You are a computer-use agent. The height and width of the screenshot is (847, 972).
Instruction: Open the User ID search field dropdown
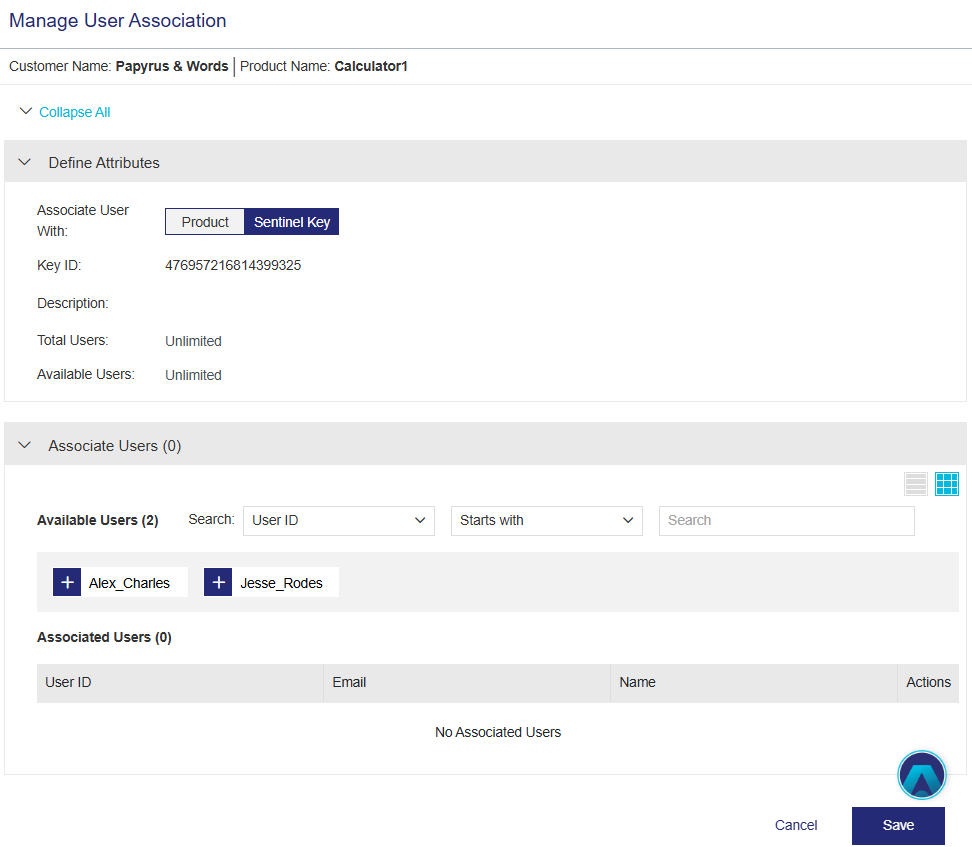(338, 520)
